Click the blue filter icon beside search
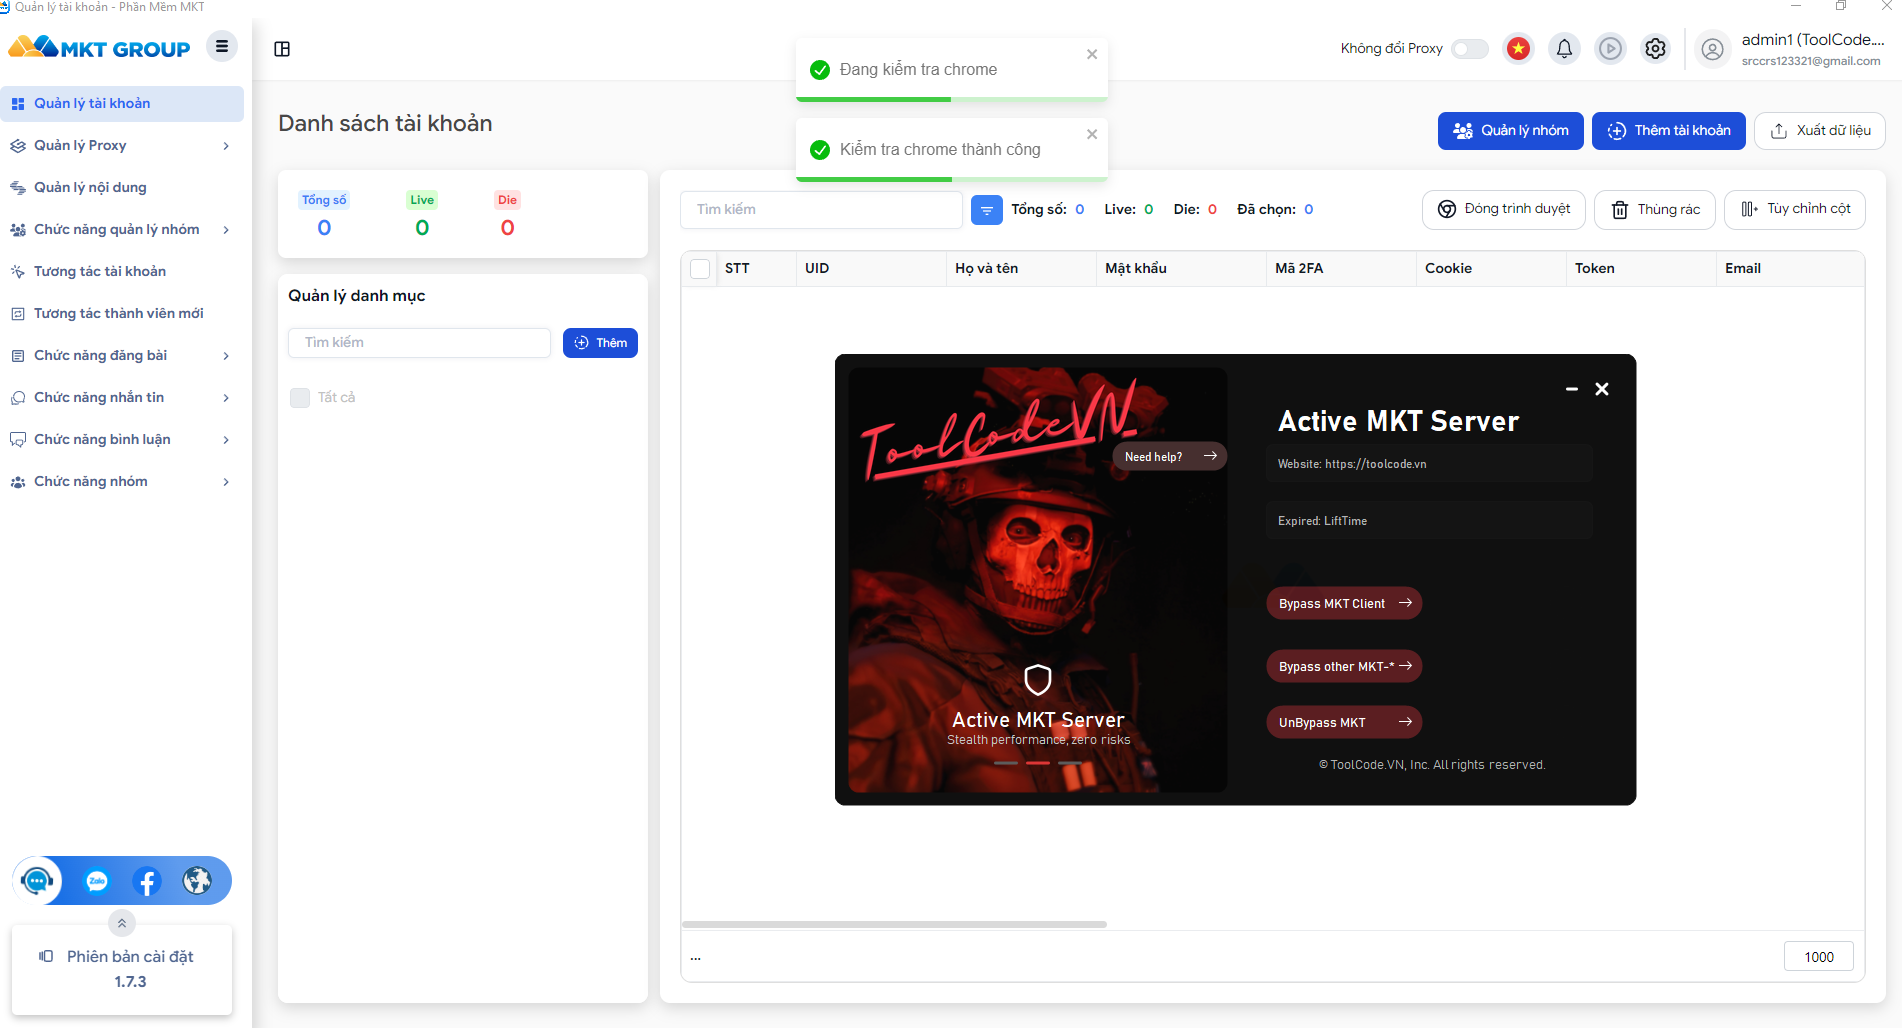 pyautogui.click(x=987, y=210)
